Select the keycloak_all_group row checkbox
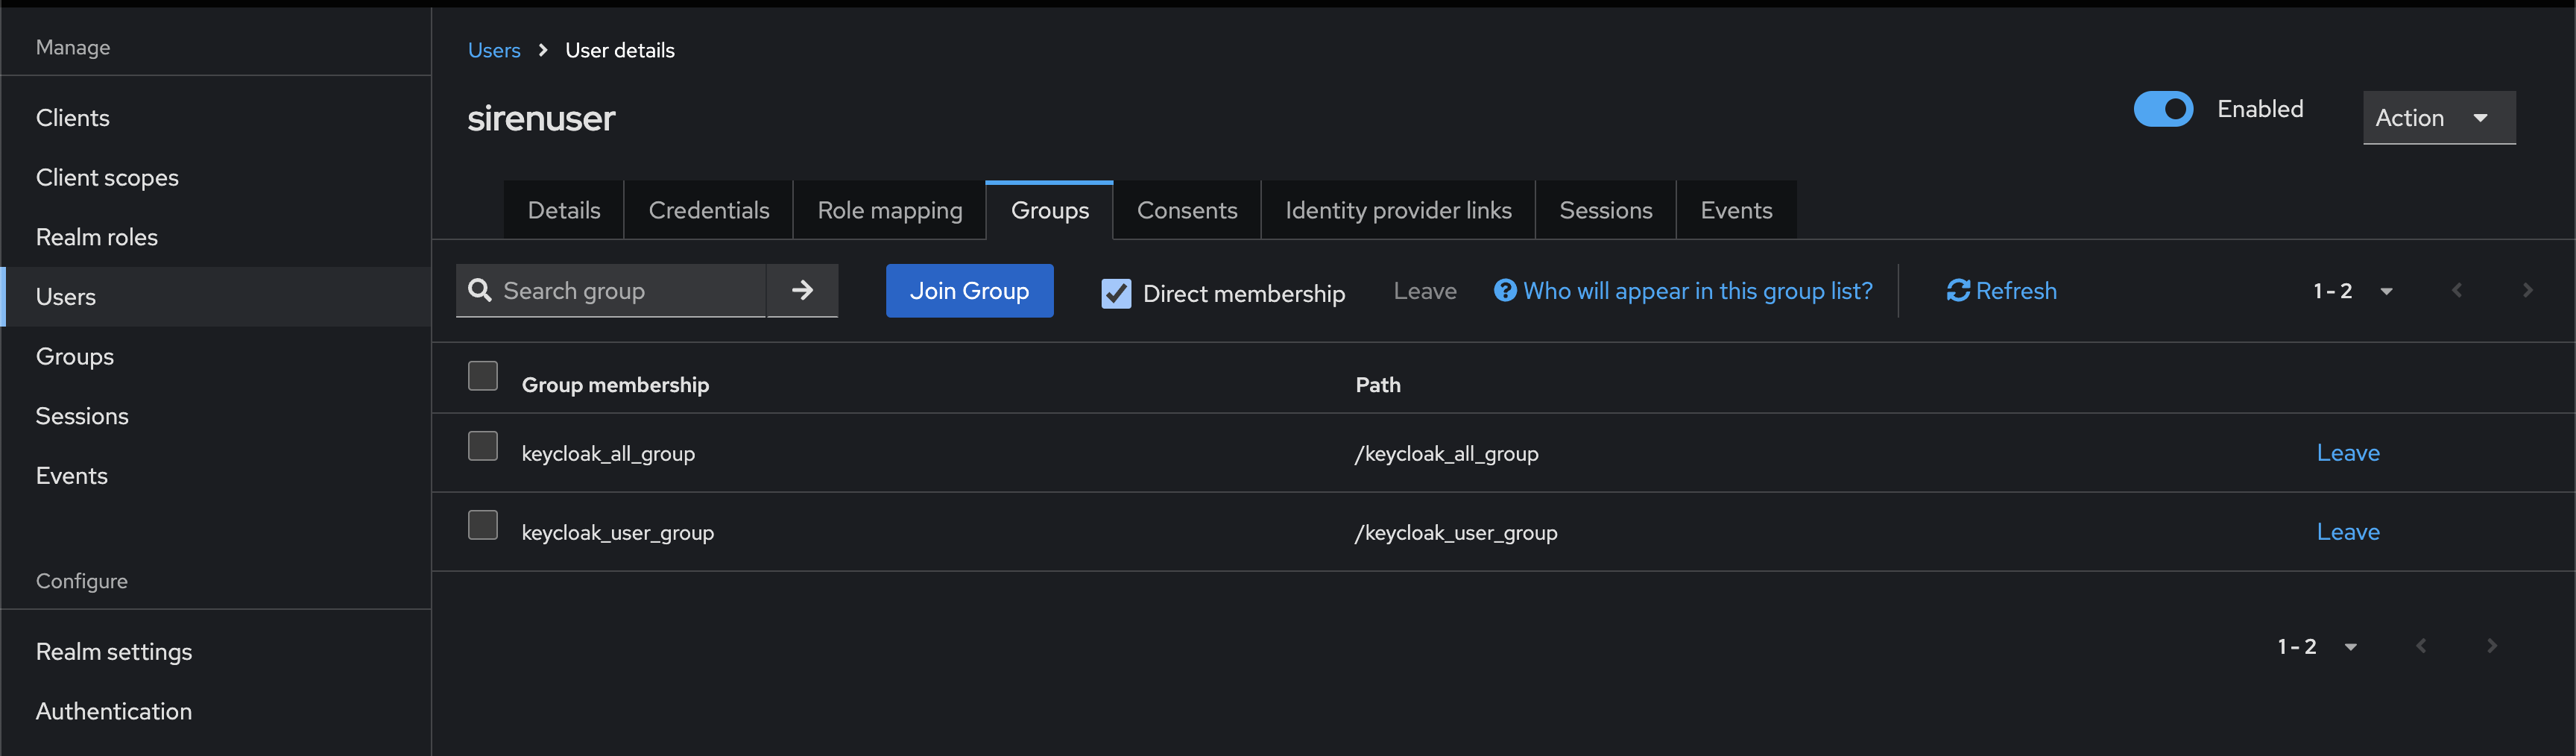This screenshot has height=756, width=2576. click(x=483, y=445)
